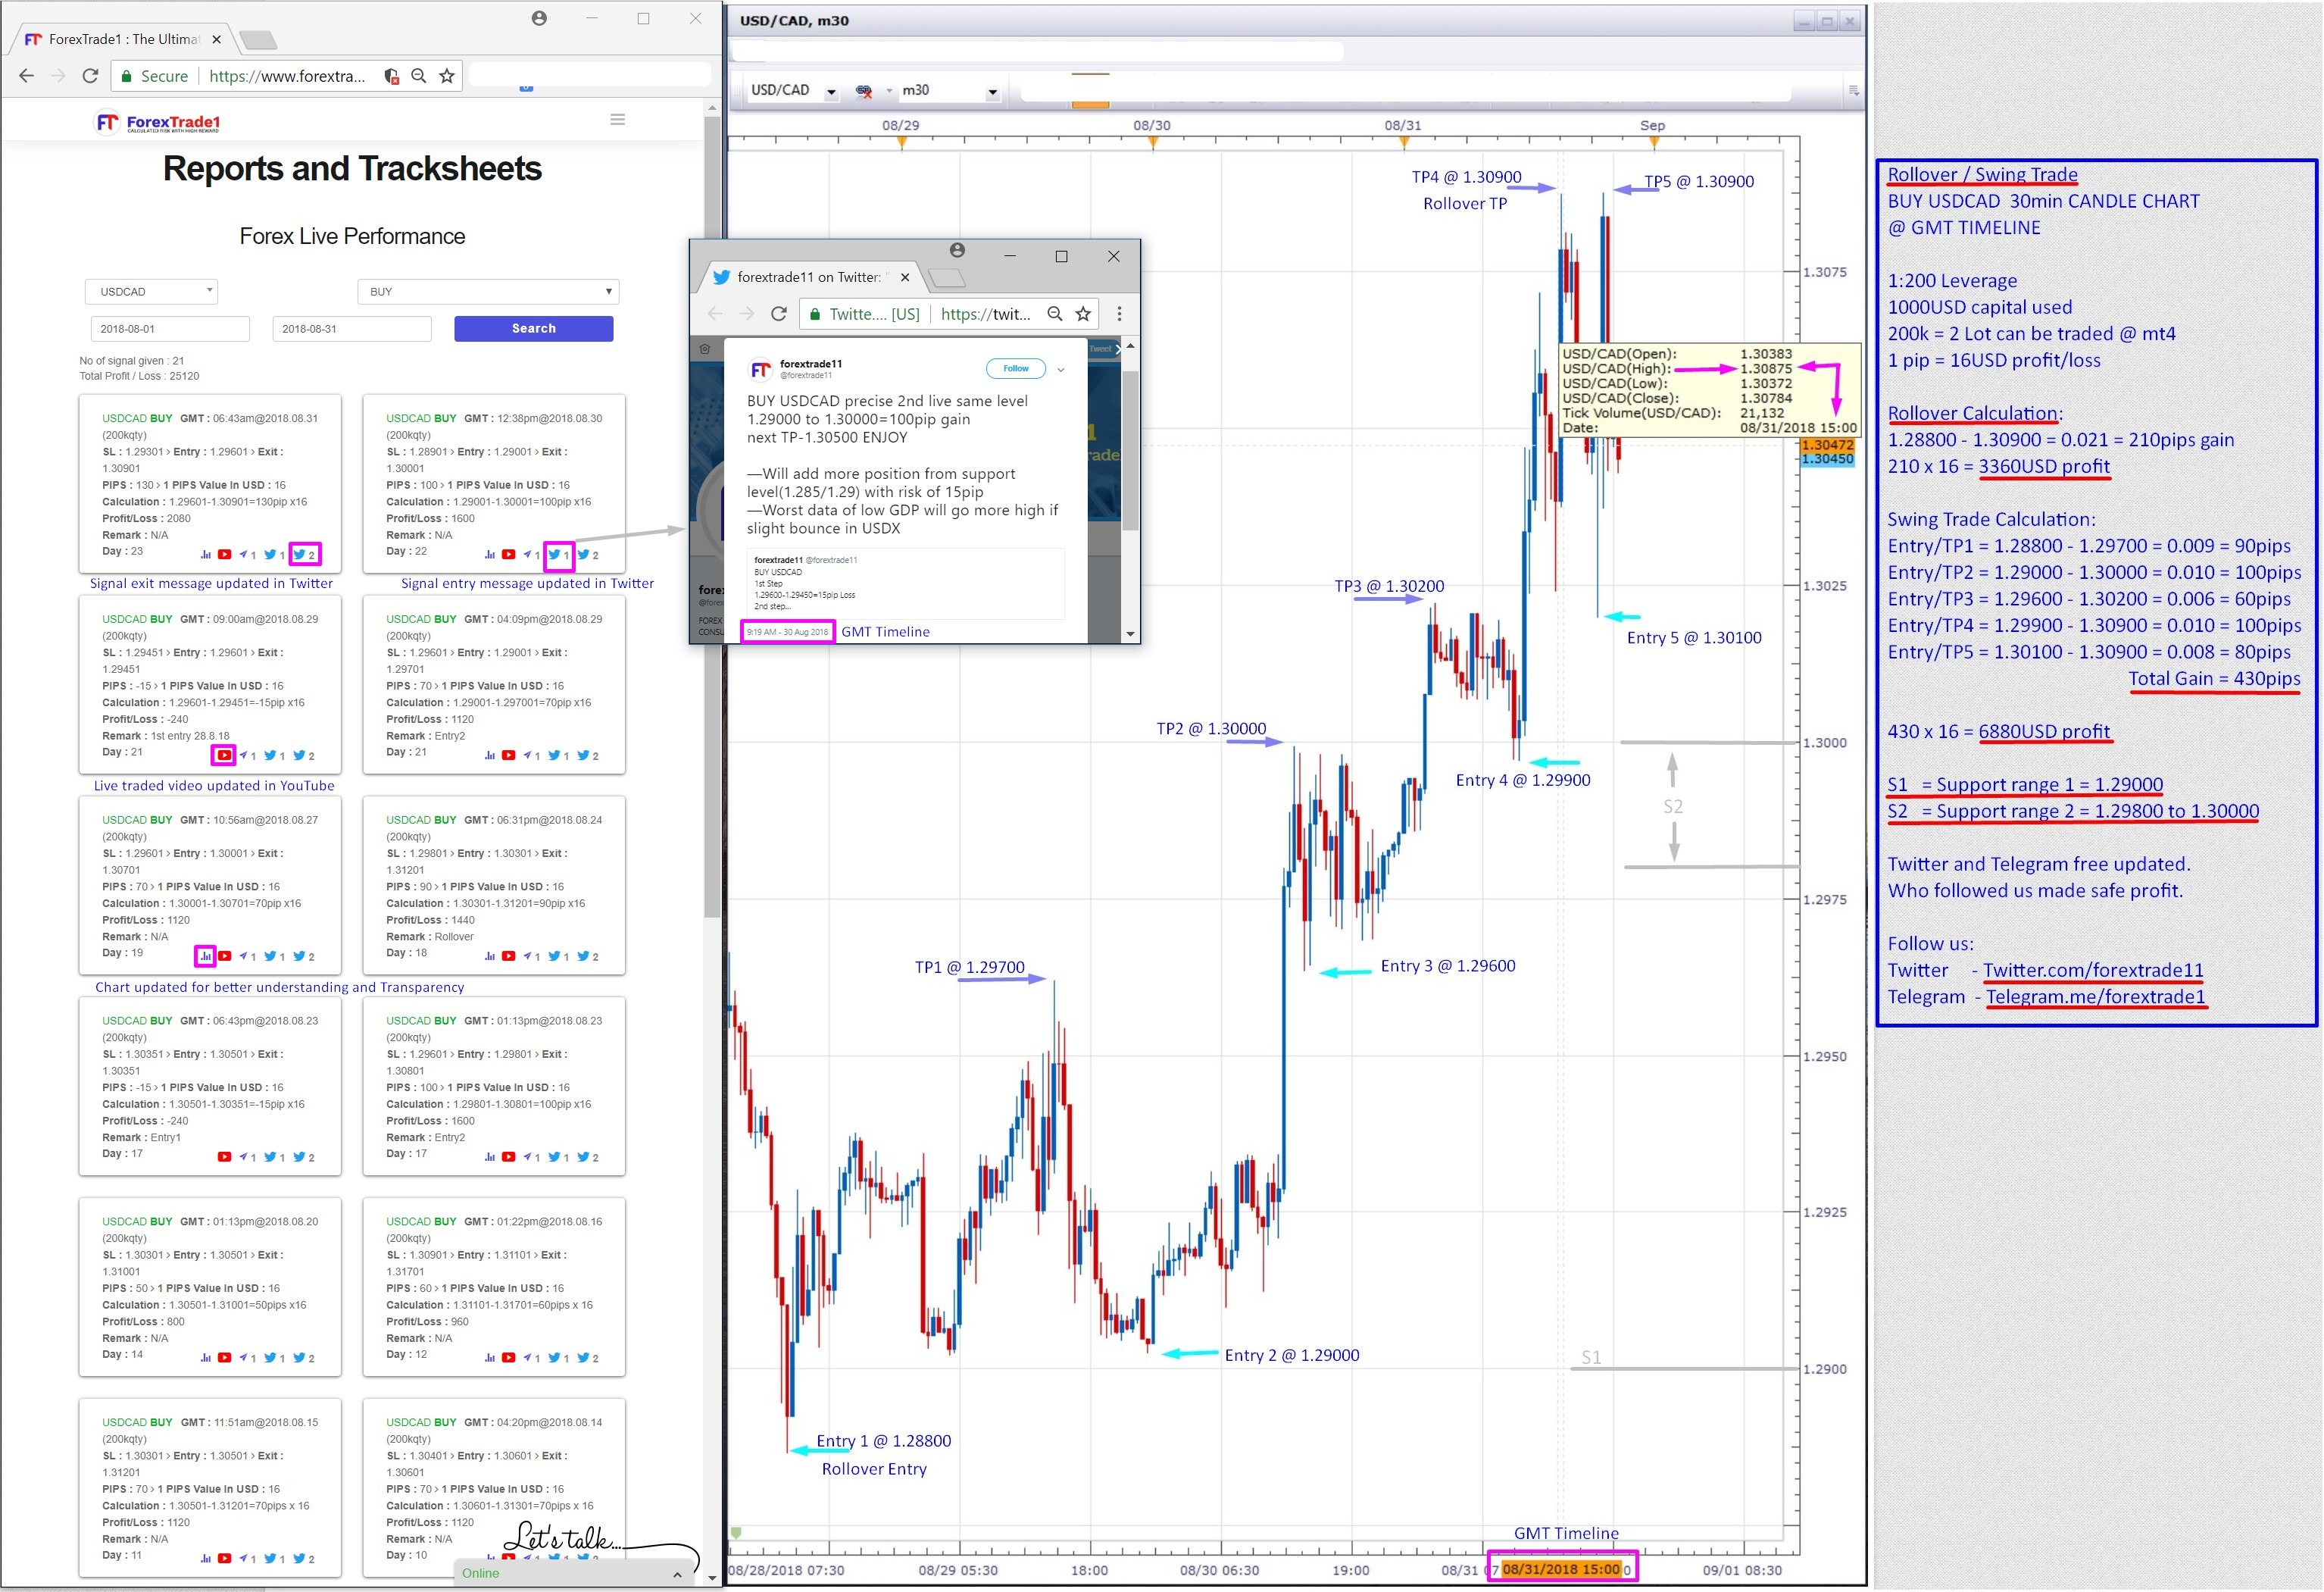2324x1592 pixels.
Task: Click the "No of signal given : 21" text
Action: (x=132, y=361)
